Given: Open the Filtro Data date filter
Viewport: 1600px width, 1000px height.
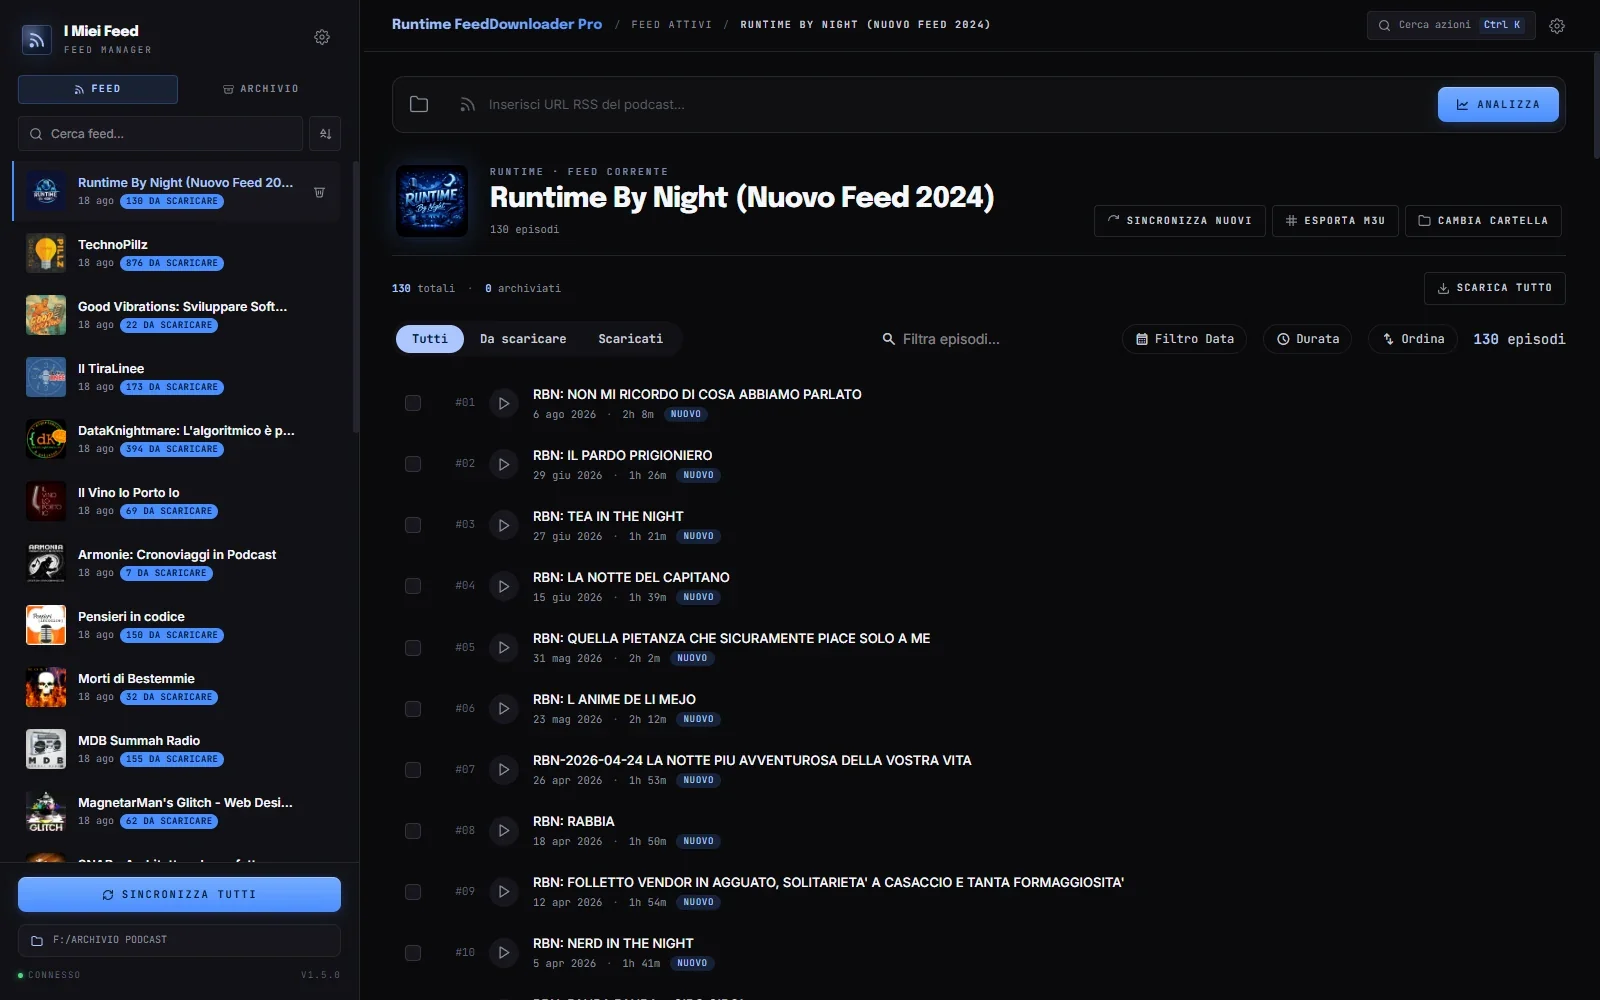Looking at the screenshot, I should (1184, 339).
